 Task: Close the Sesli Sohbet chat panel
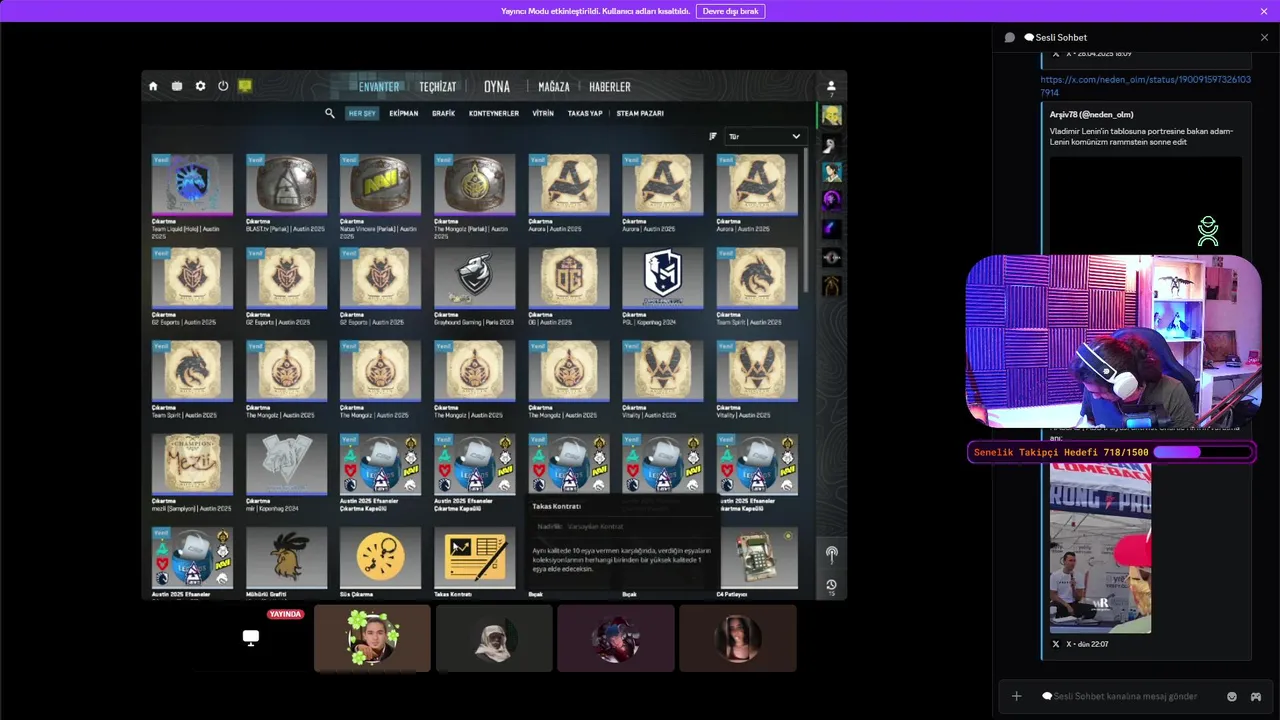[x=1264, y=37]
